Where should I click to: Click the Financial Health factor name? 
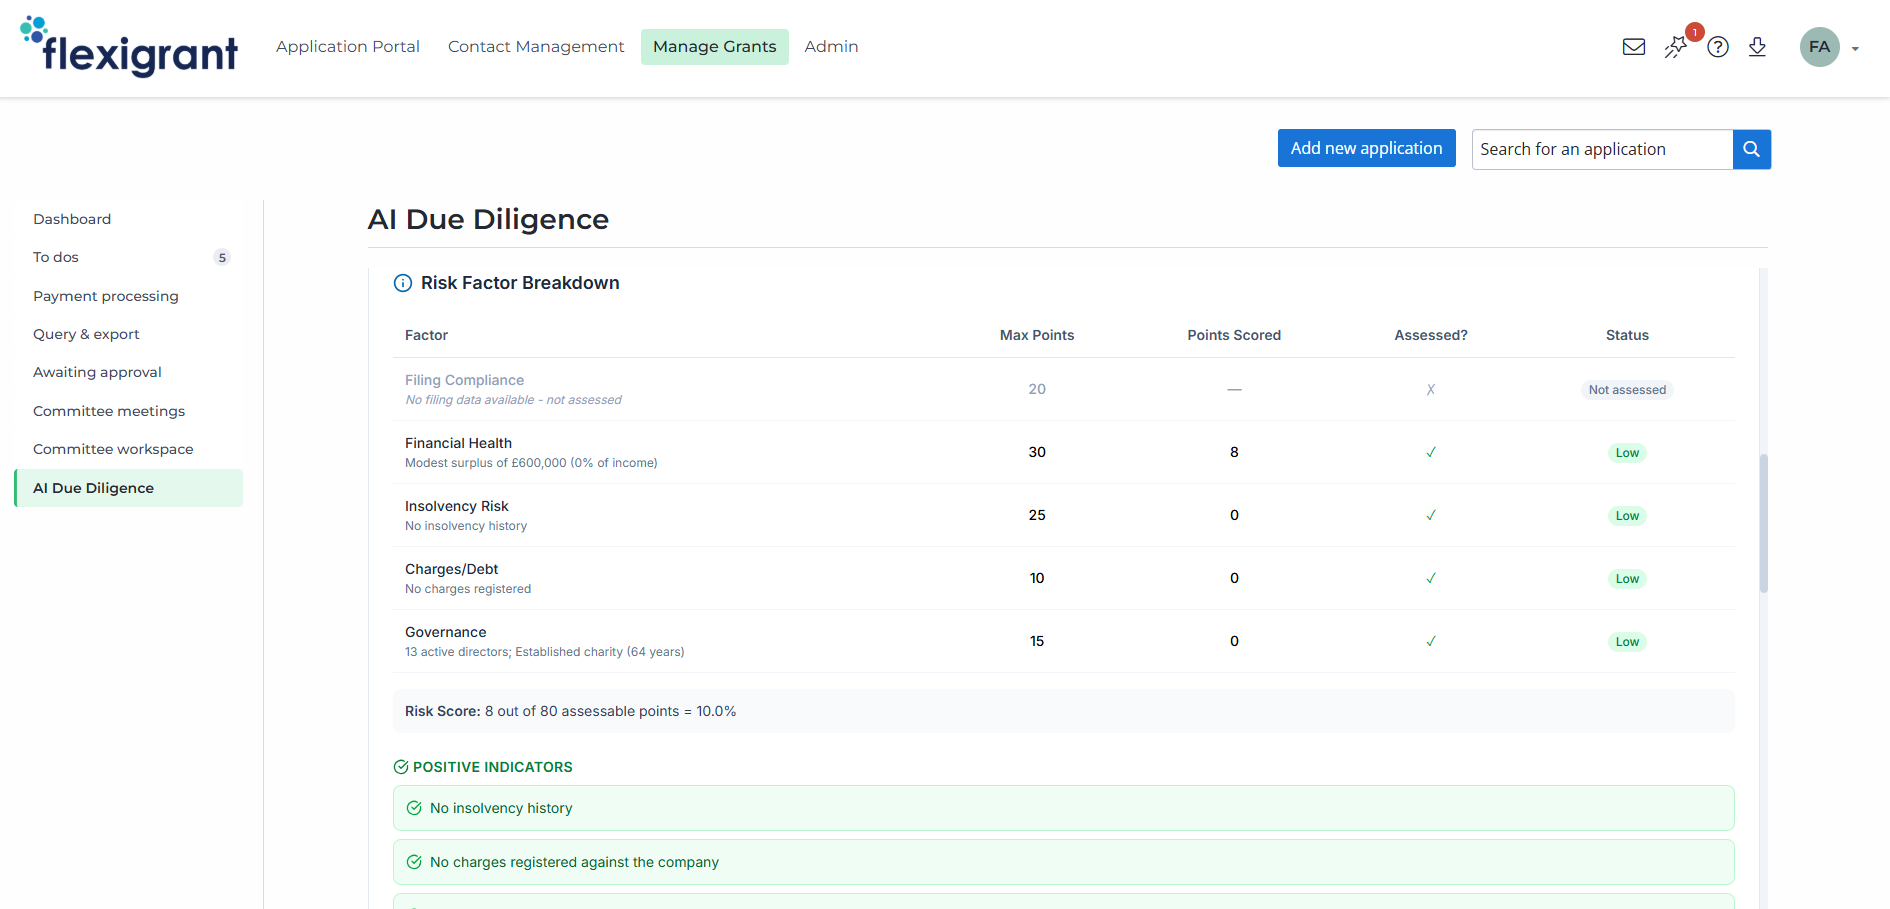(458, 443)
